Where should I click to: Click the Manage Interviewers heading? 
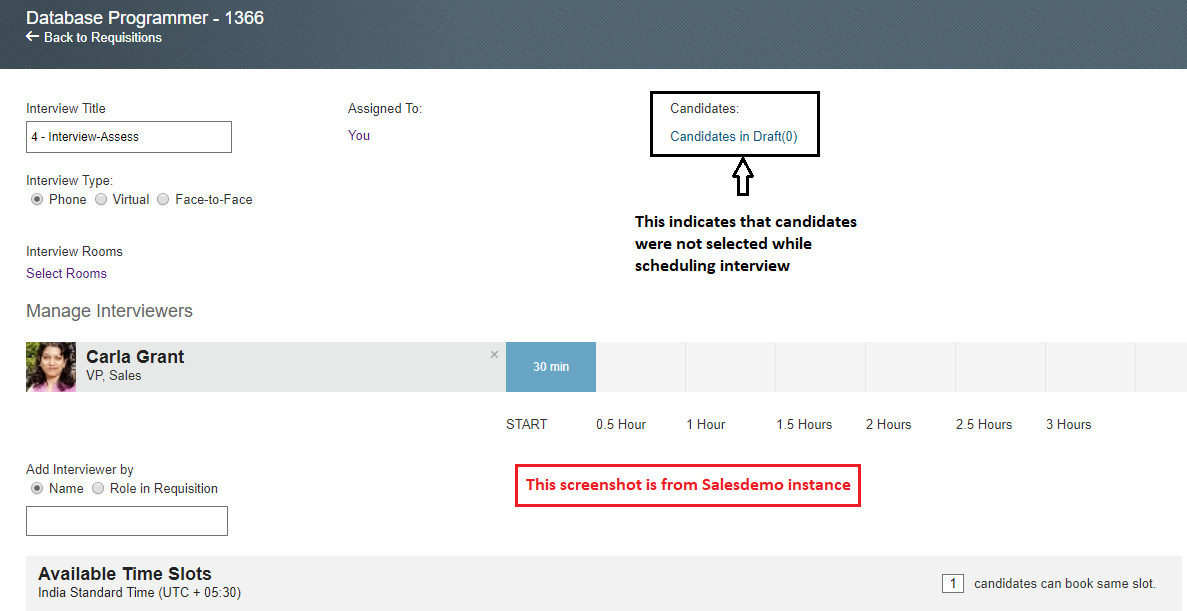(x=110, y=311)
